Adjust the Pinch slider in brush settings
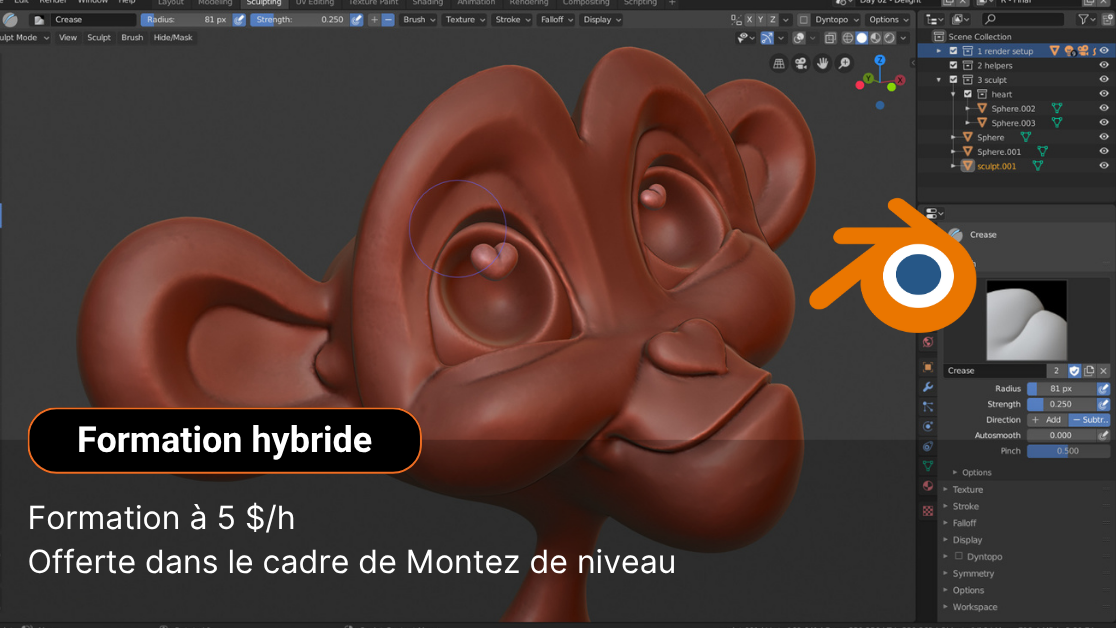 (x=1068, y=451)
